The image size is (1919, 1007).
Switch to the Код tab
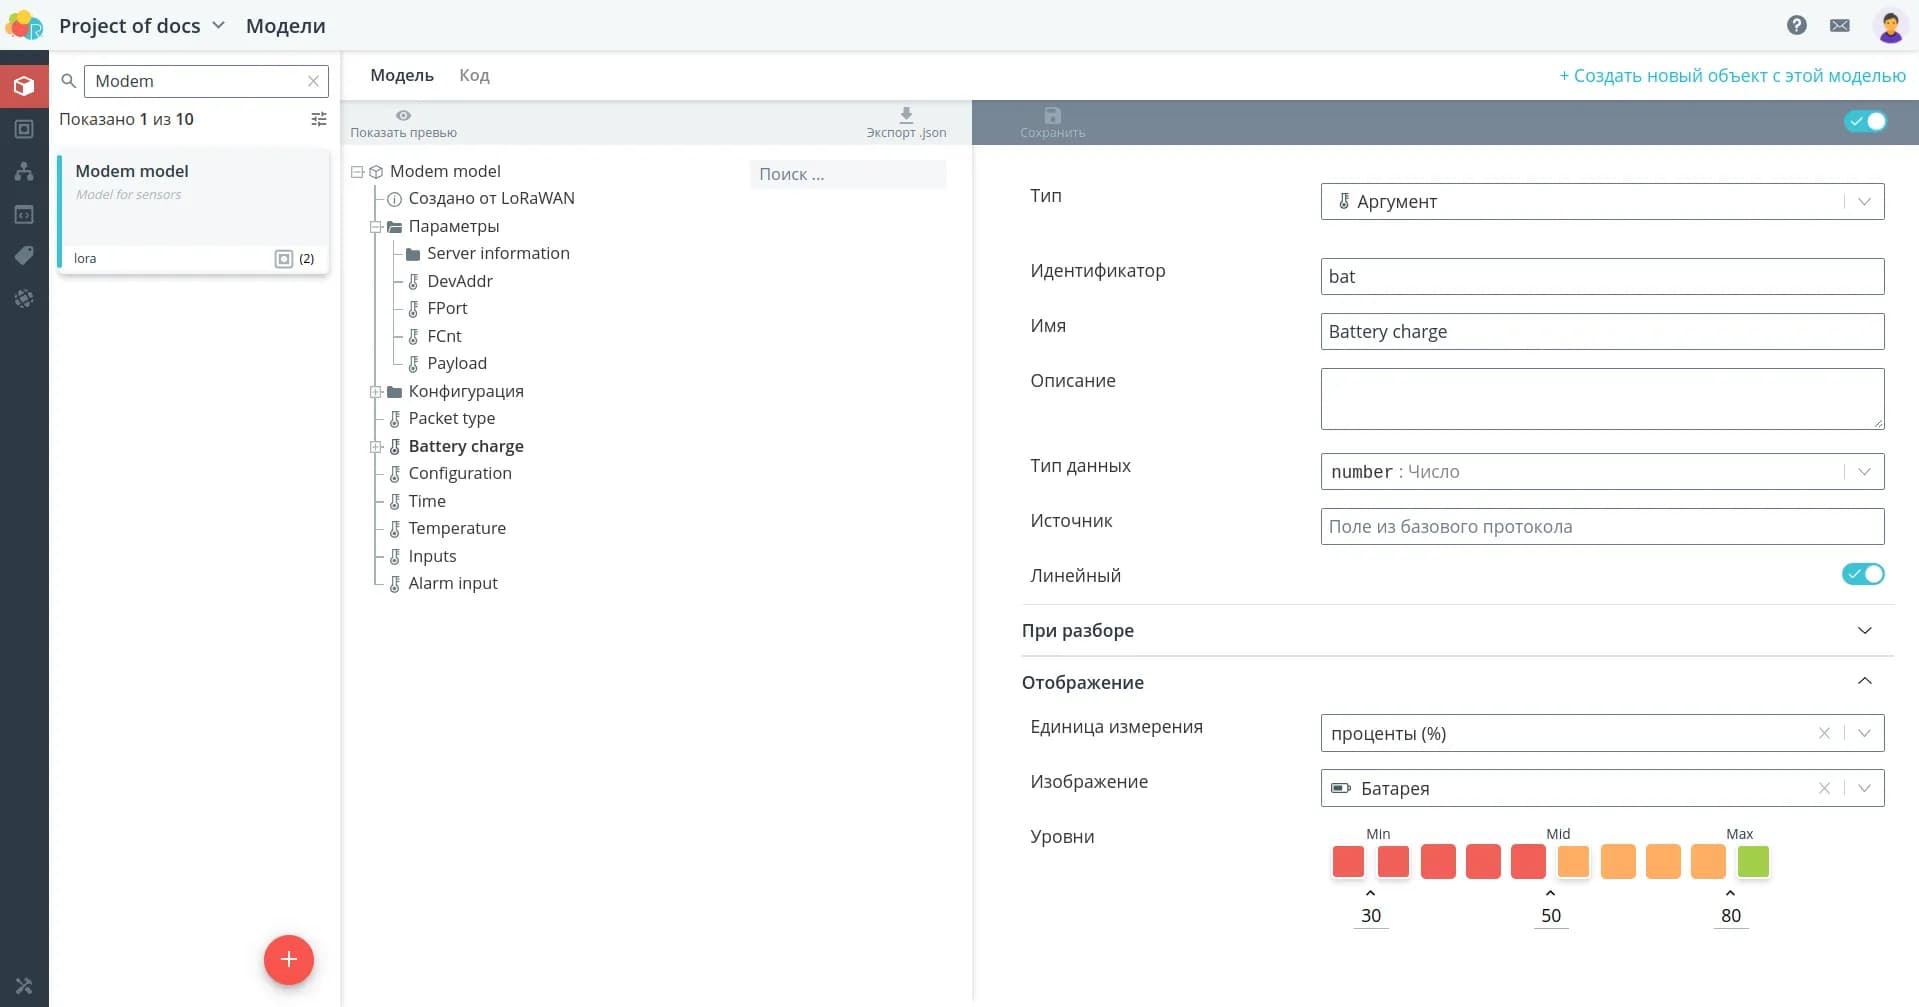474,76
